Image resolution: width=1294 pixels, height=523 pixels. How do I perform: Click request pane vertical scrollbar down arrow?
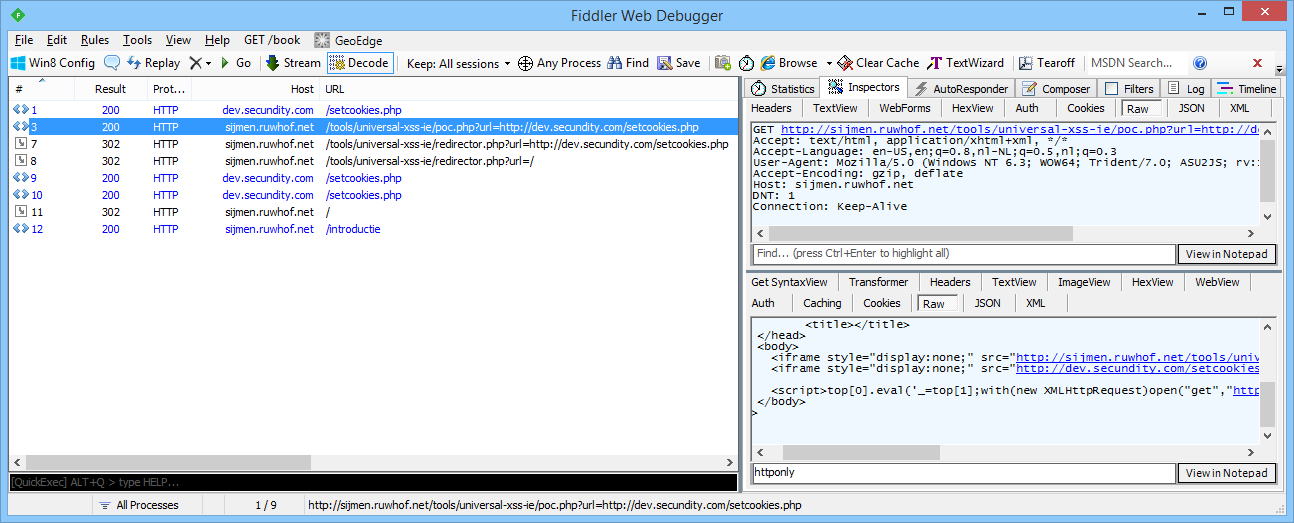[x=1268, y=217]
